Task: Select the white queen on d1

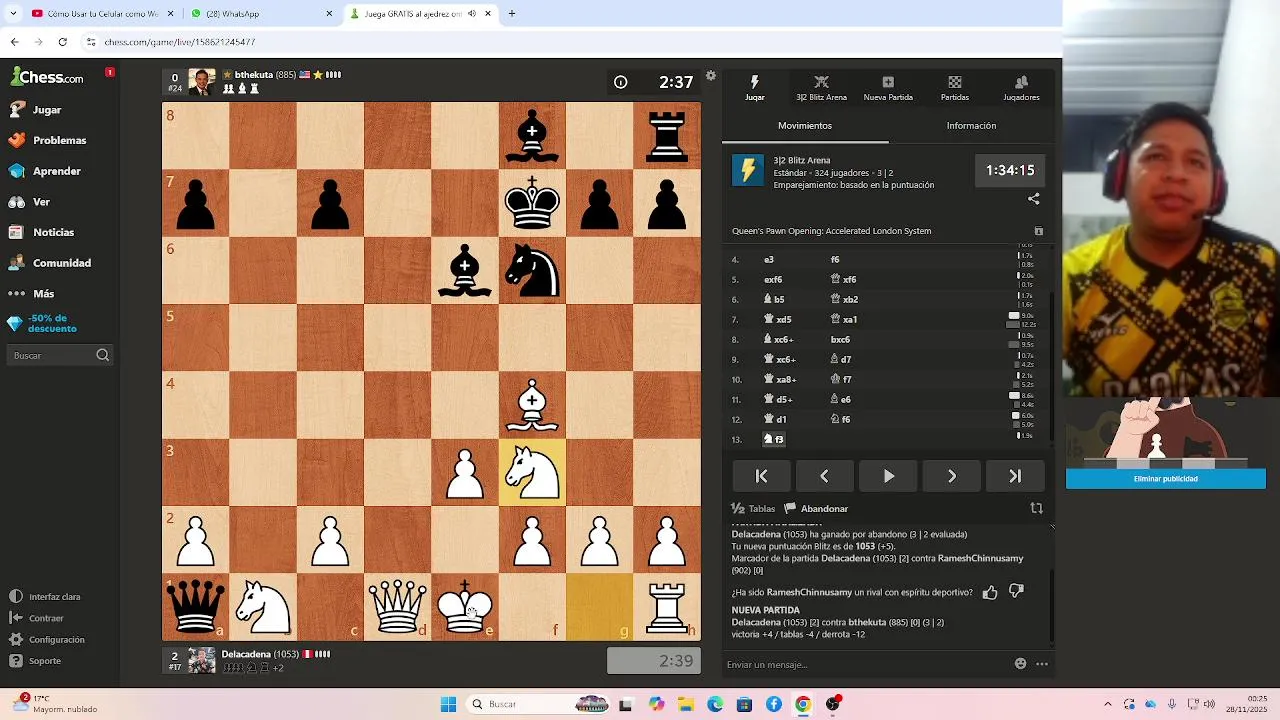Action: (x=397, y=607)
